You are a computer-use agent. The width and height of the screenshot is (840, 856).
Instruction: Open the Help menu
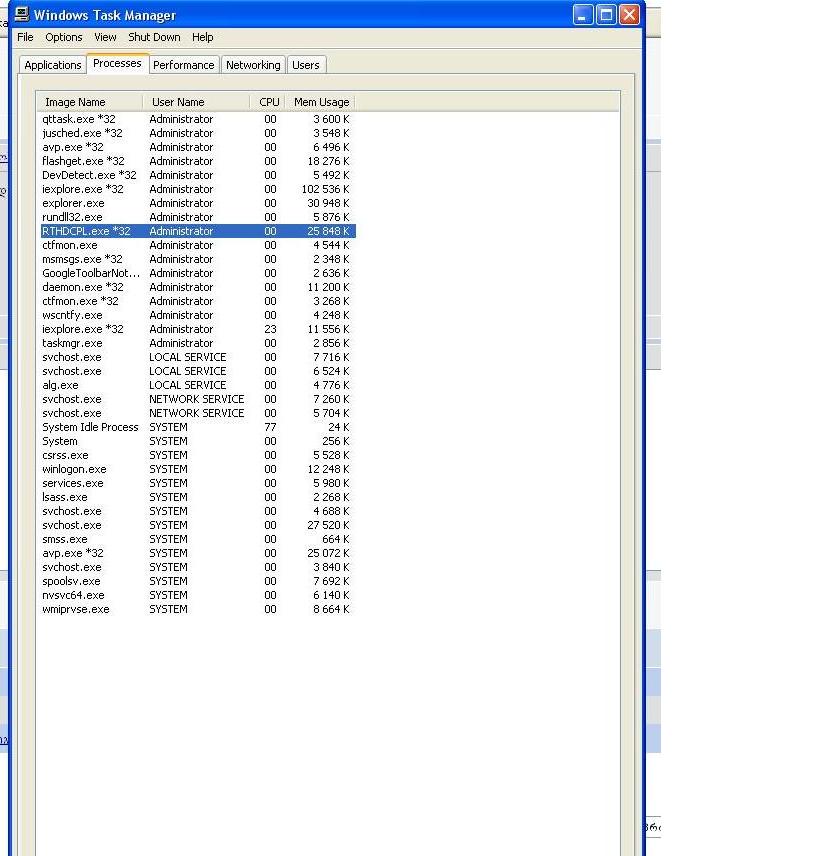click(202, 37)
